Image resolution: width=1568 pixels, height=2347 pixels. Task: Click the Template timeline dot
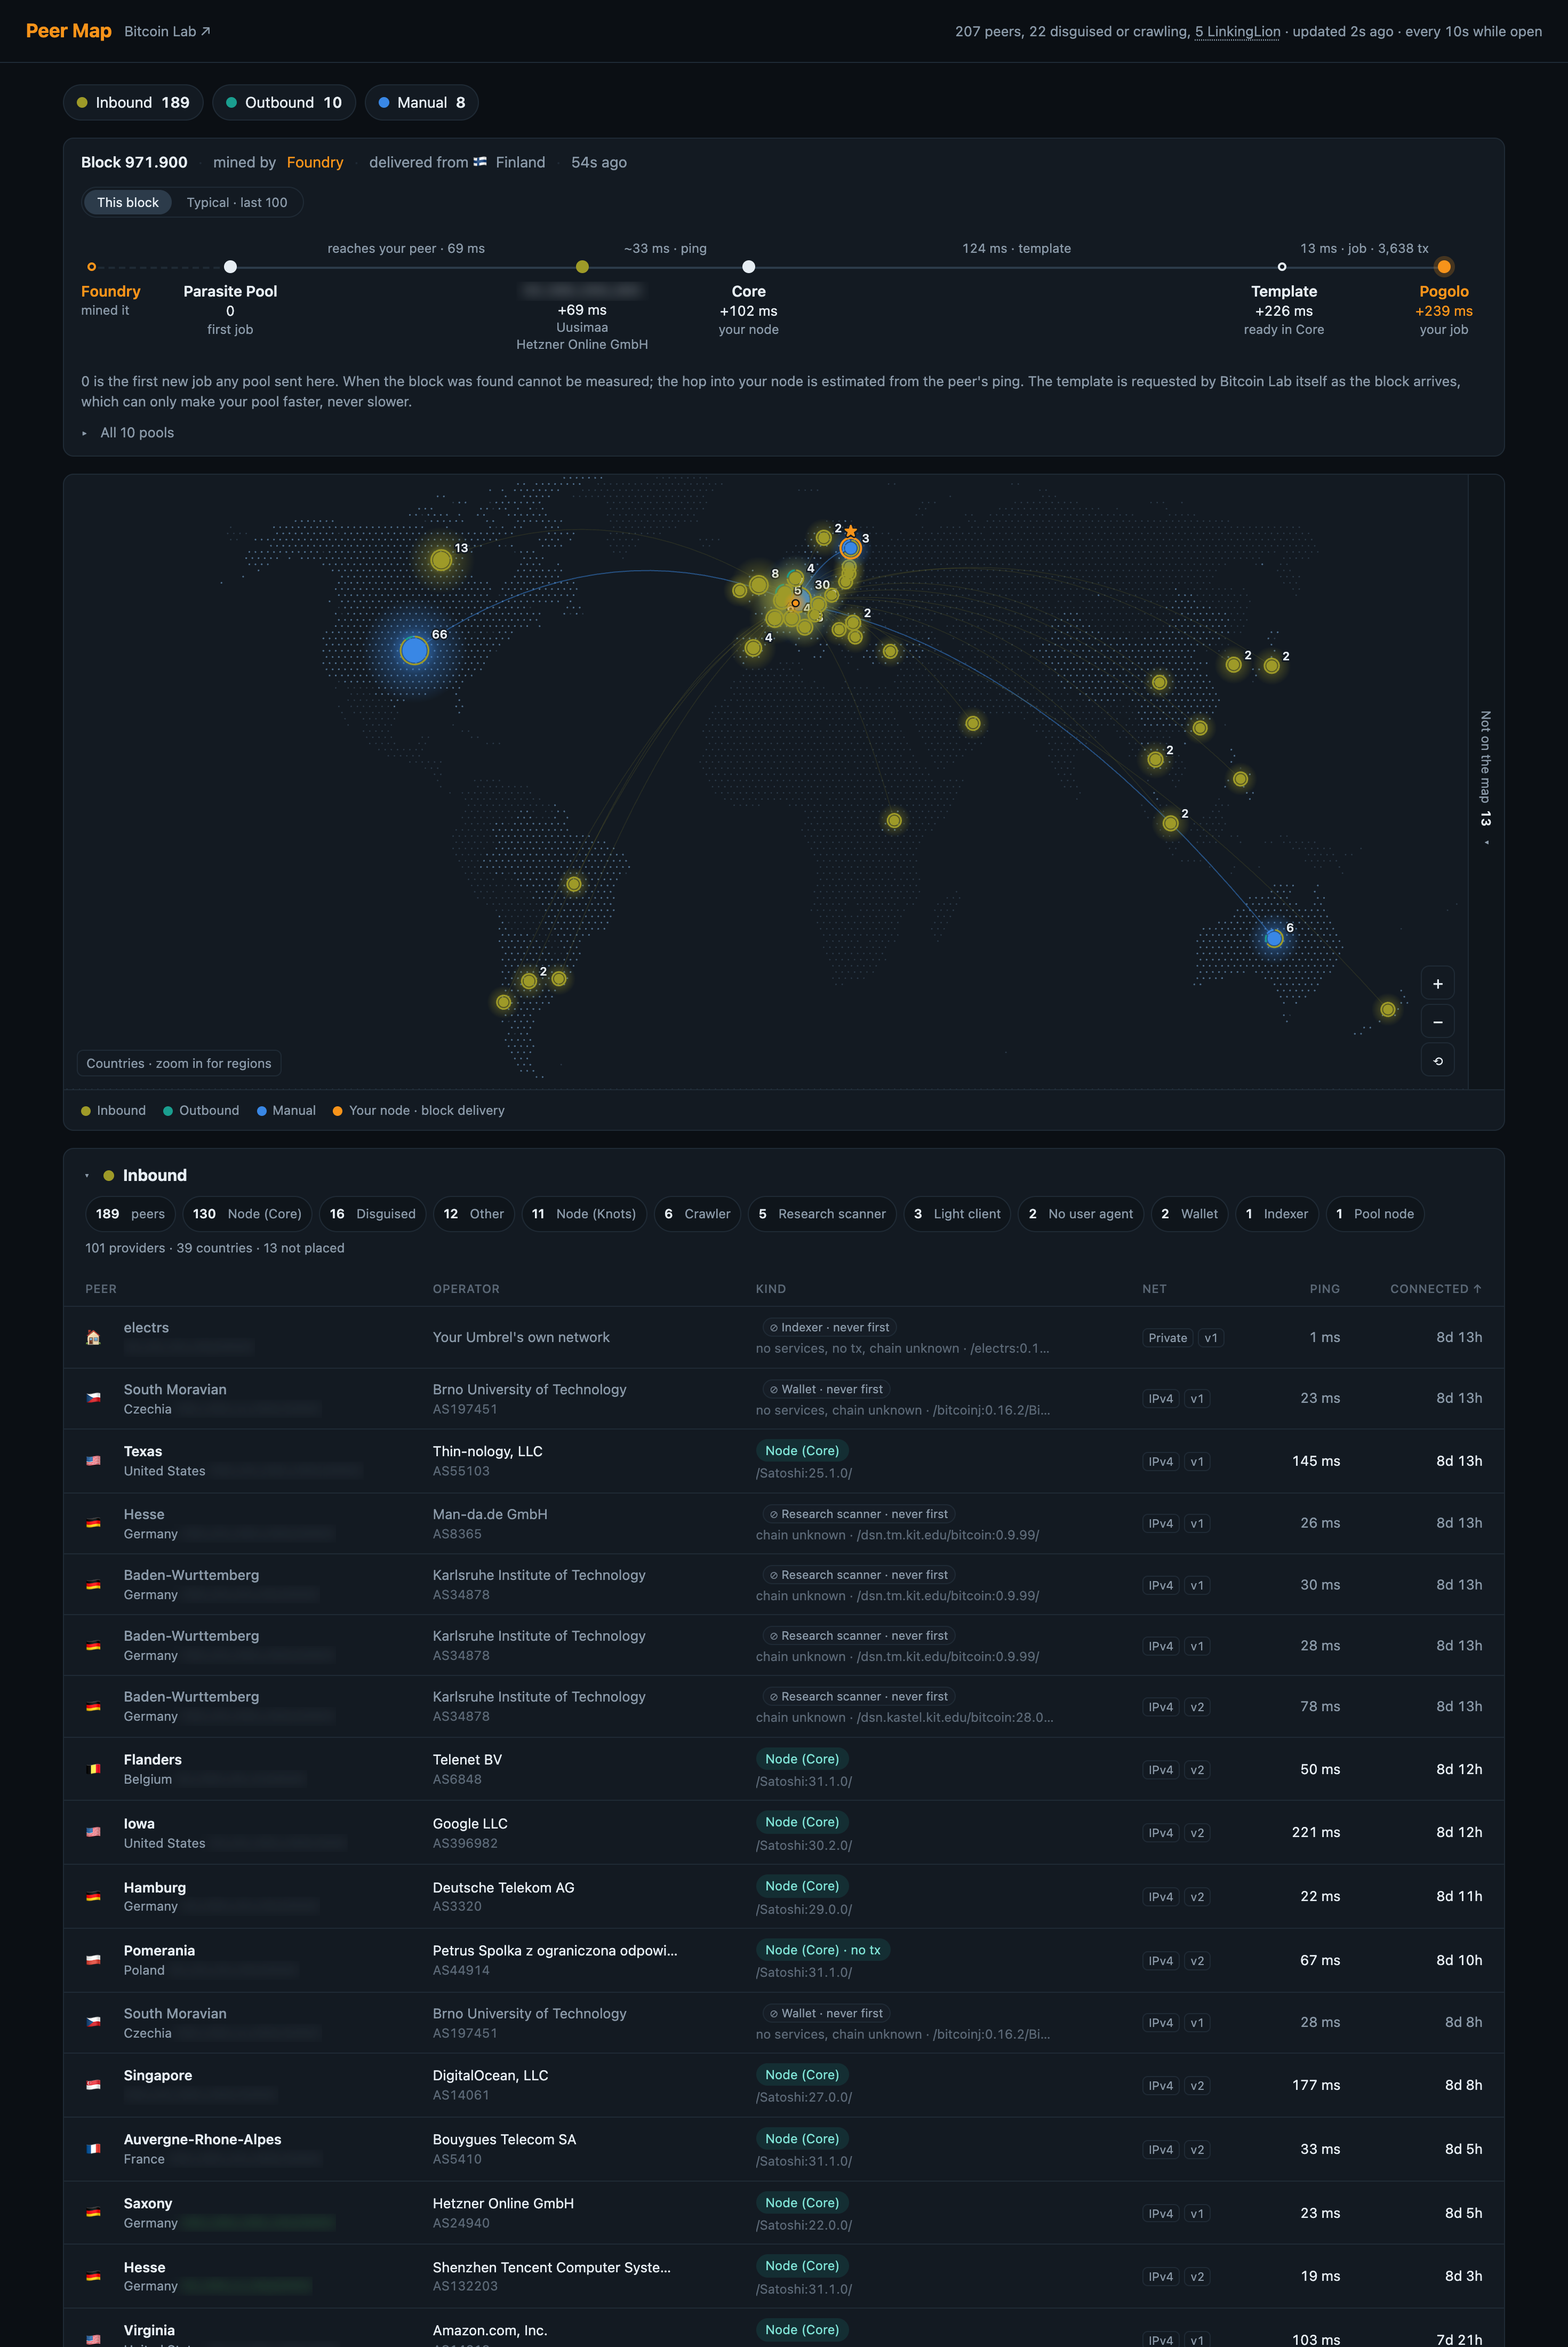pyautogui.click(x=1282, y=267)
